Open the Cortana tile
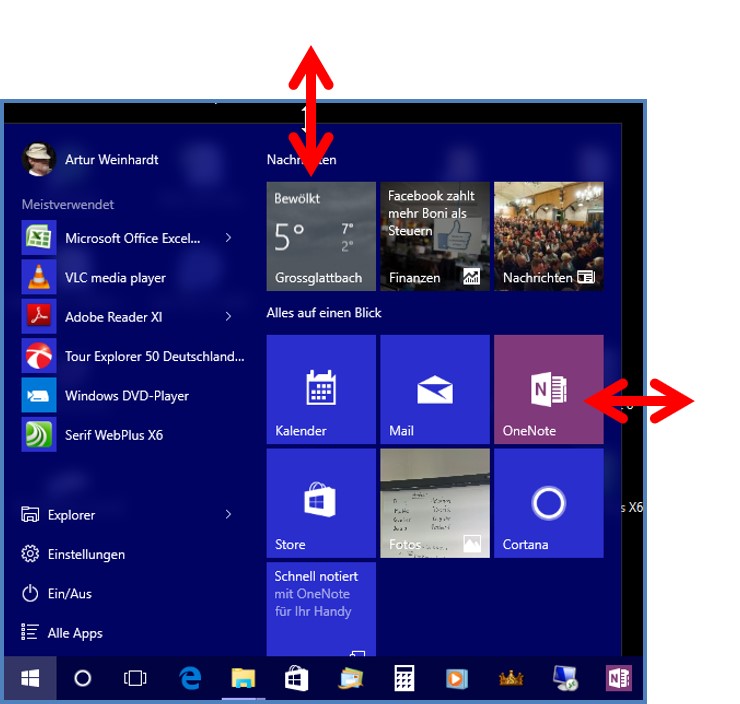 [x=548, y=503]
